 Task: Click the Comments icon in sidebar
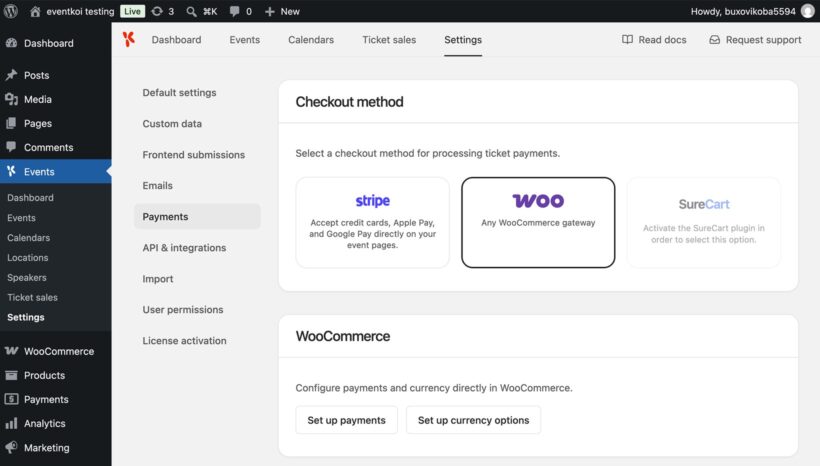(x=12, y=147)
